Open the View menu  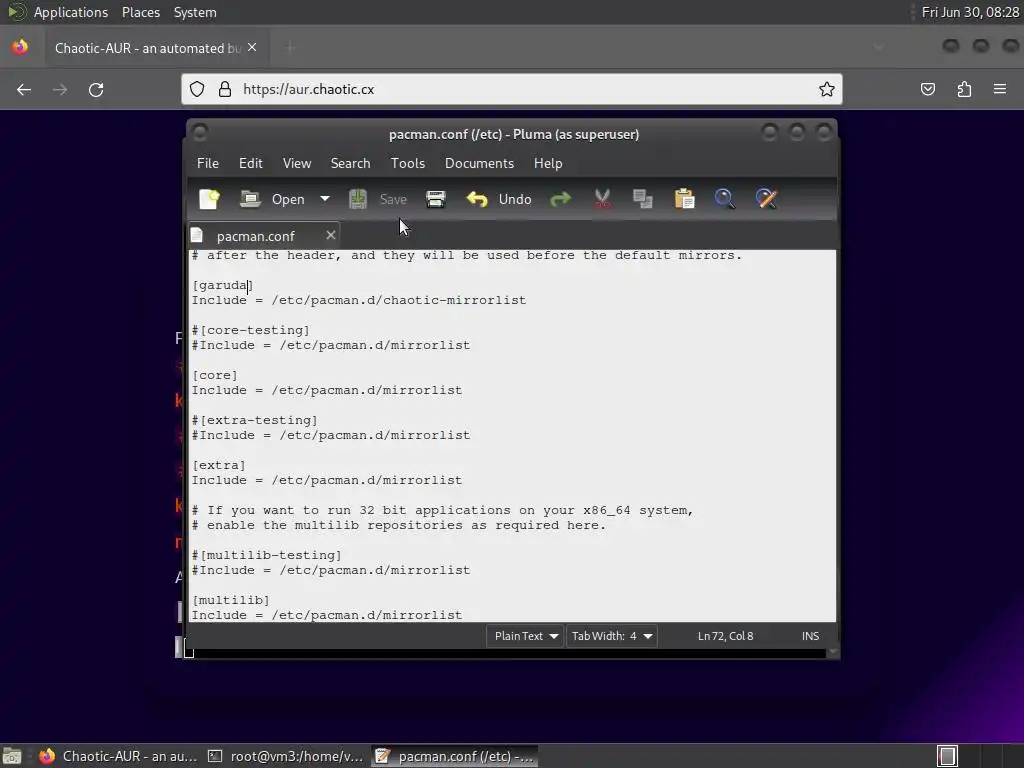click(x=296, y=163)
